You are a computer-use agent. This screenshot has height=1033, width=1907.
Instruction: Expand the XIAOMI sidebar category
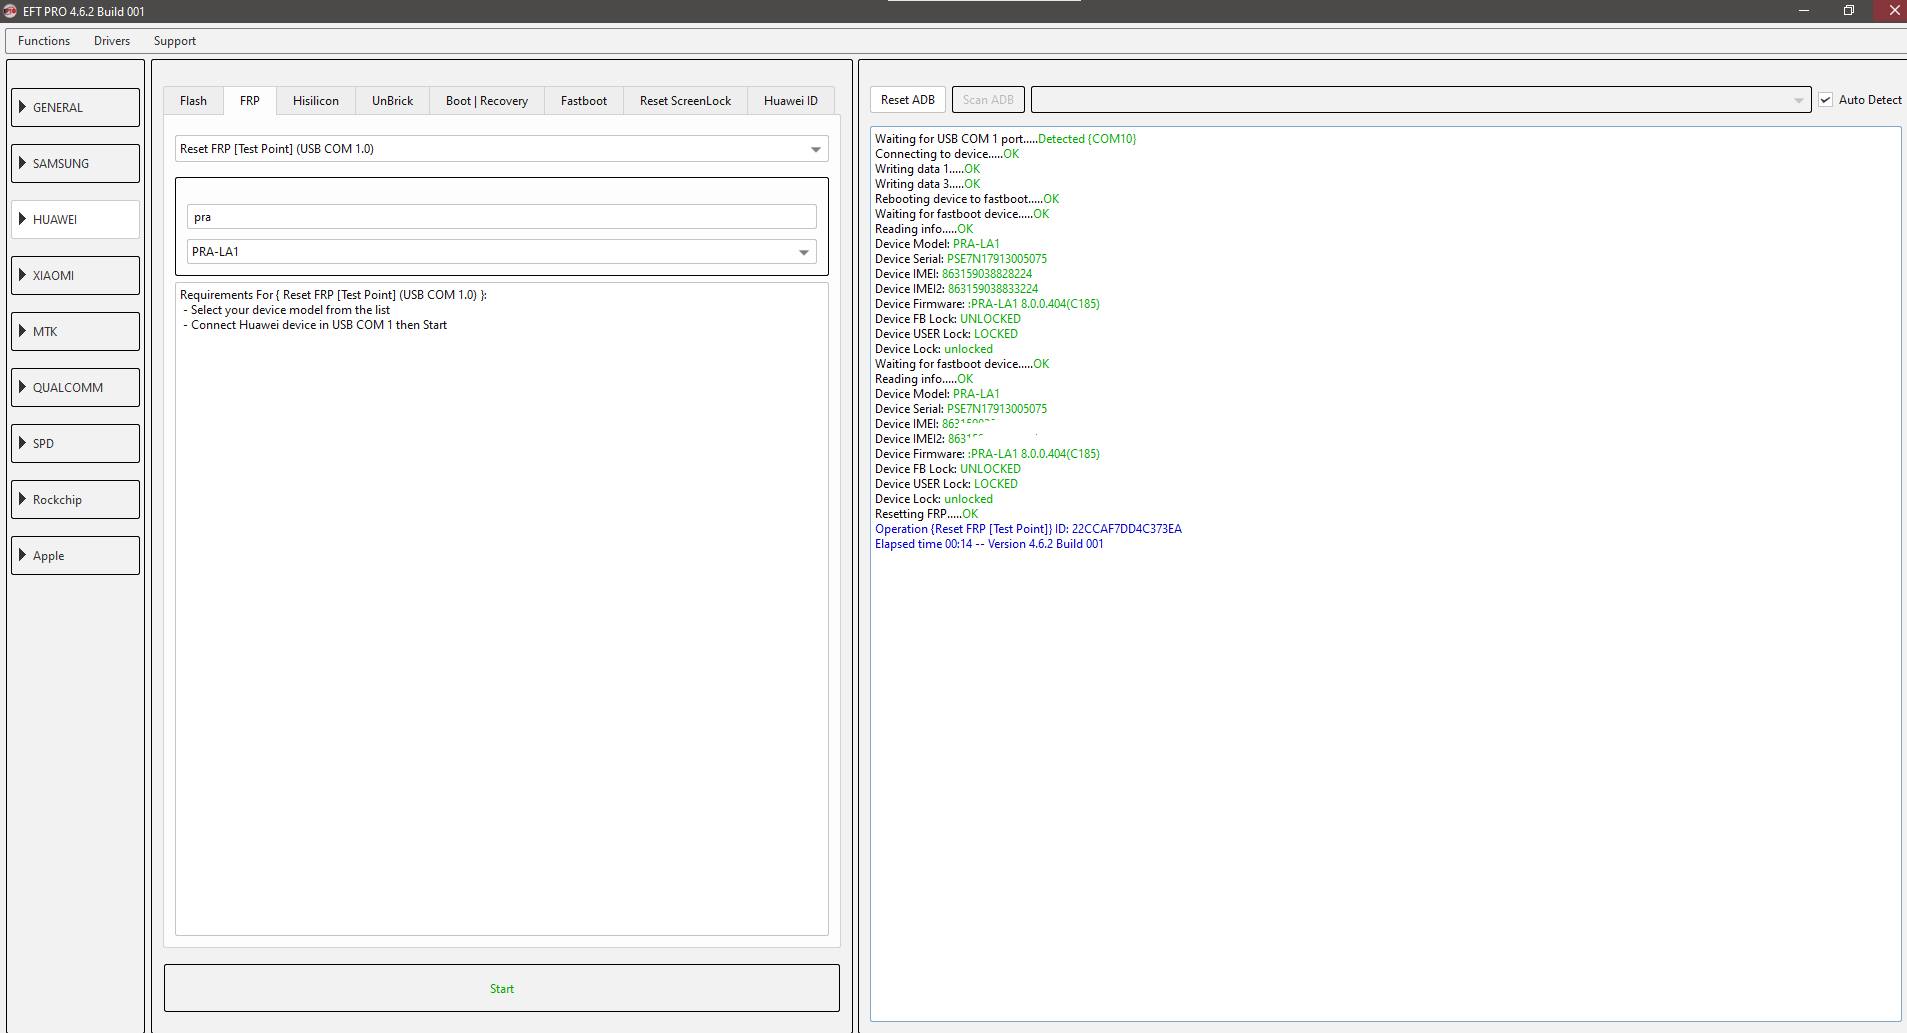(75, 275)
